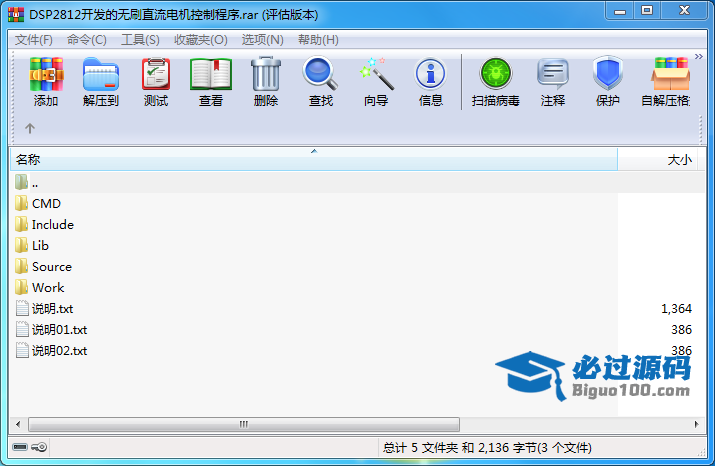Click the drive icon in status bar

20,447
